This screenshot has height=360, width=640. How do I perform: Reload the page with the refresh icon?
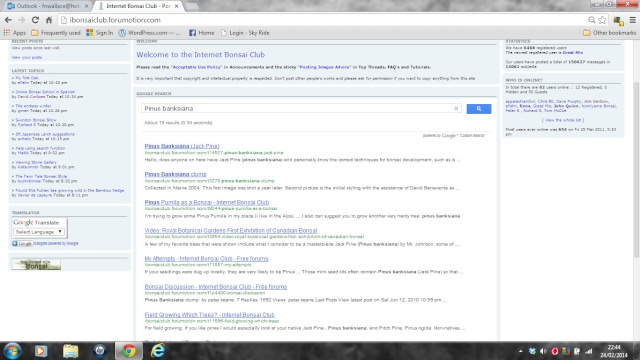36,20
